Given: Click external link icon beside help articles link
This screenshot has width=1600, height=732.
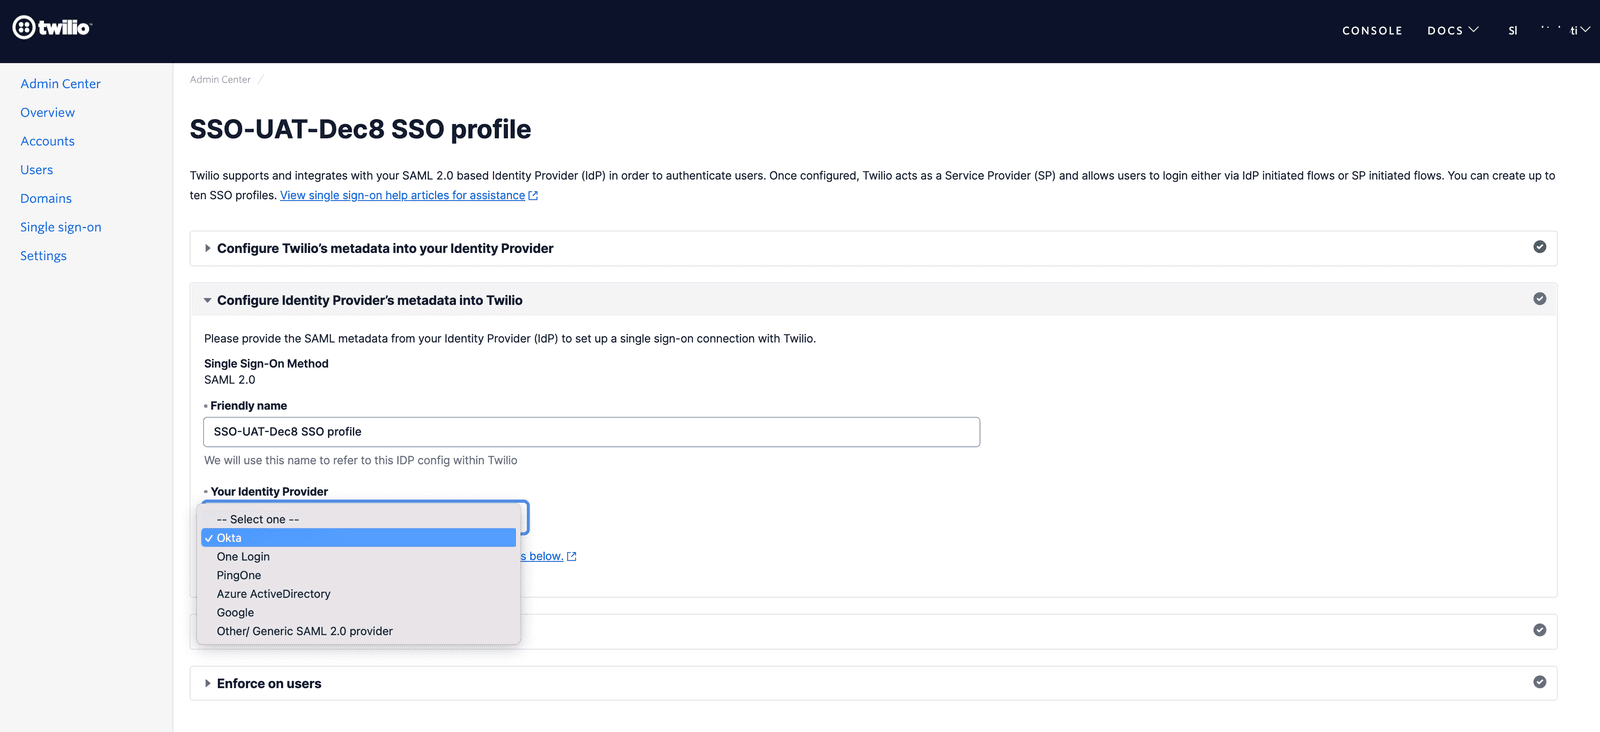Looking at the screenshot, I should tap(533, 196).
